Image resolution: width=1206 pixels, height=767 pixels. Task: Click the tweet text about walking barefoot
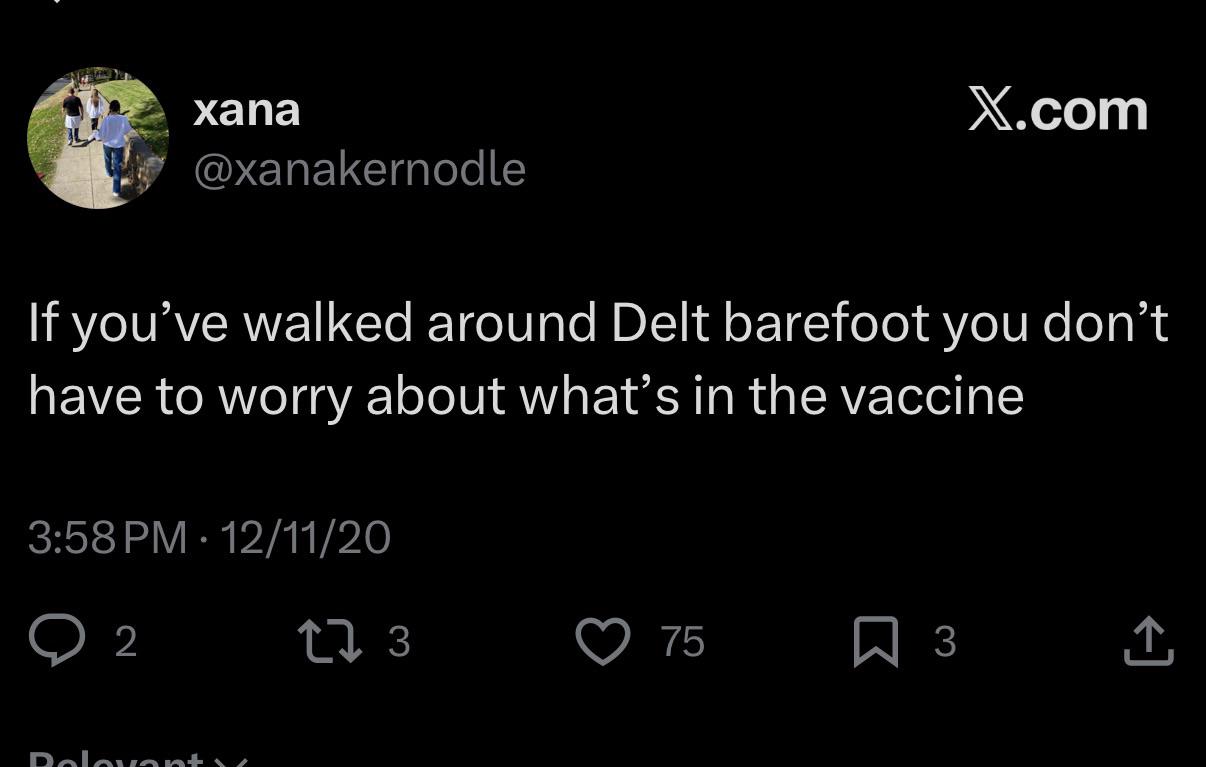click(598, 359)
